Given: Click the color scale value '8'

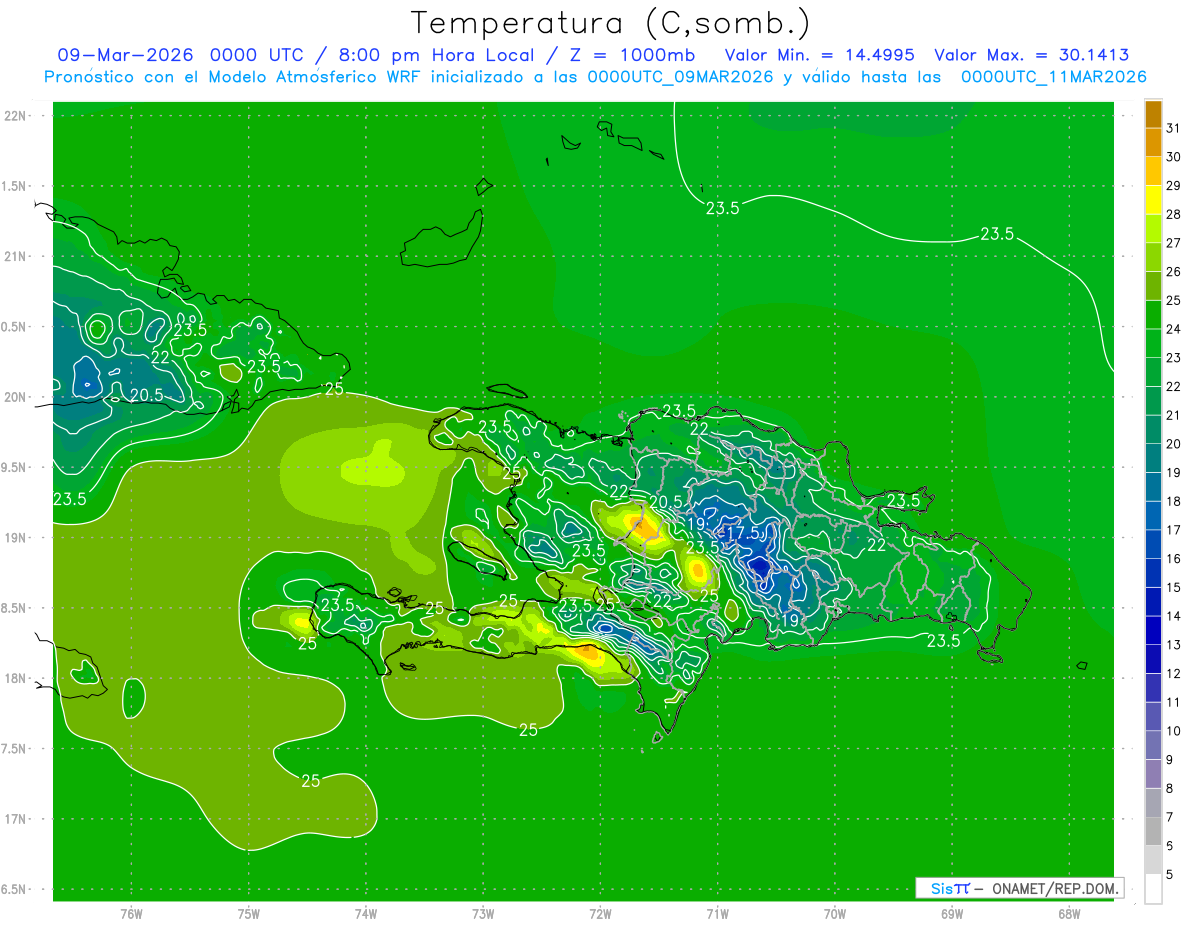Looking at the screenshot, I should pos(1170,789).
